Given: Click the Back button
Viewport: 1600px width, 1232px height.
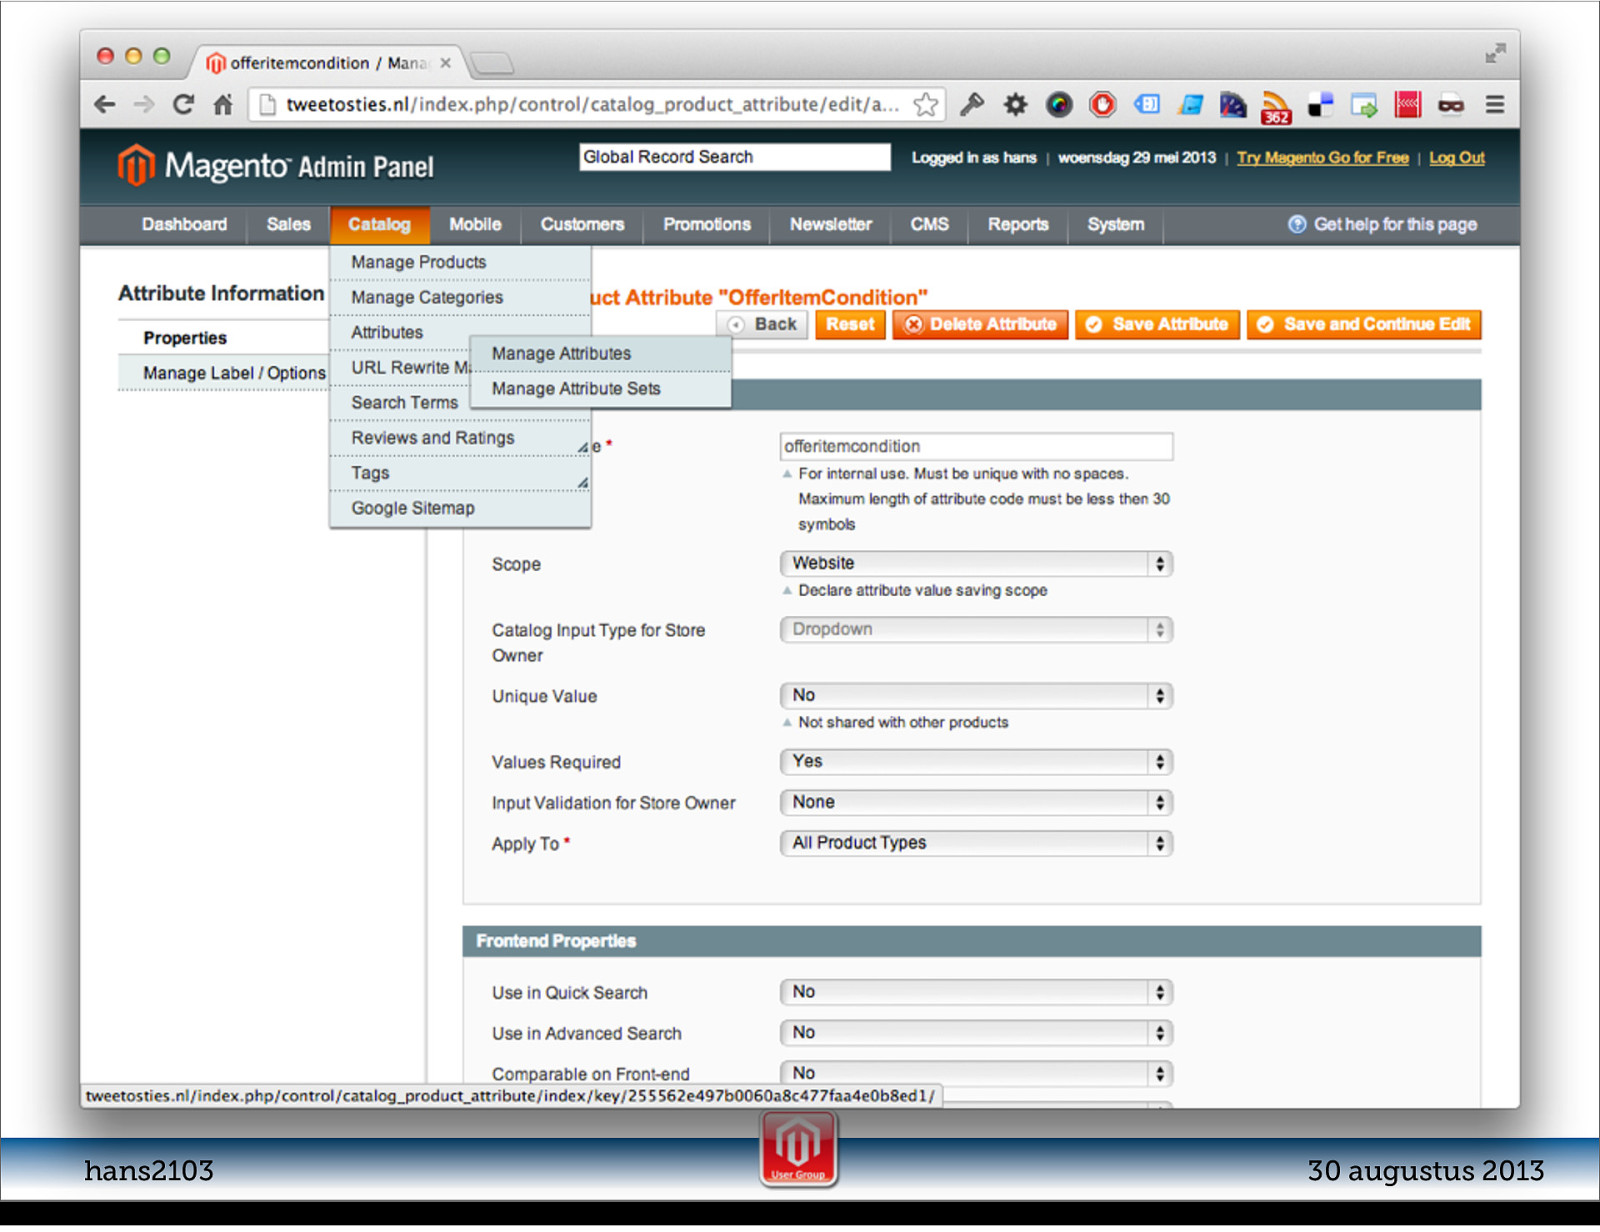Looking at the screenshot, I should pos(763,324).
